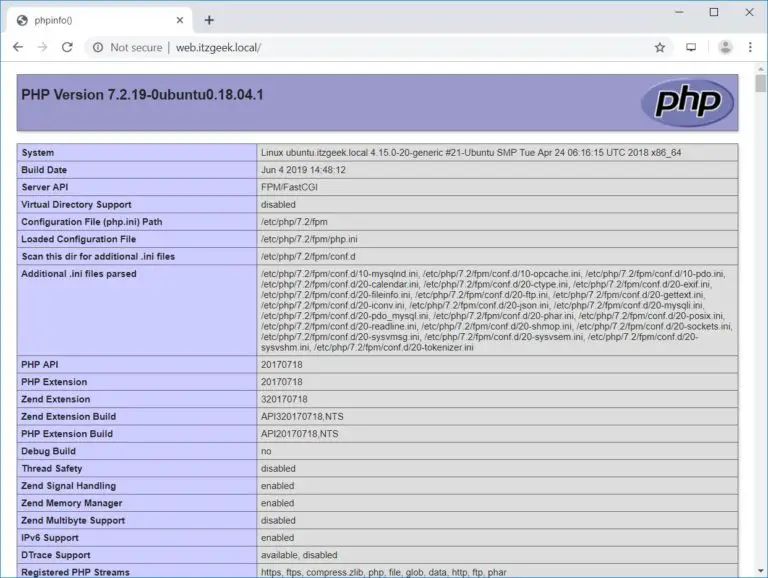Open the Not secure site info icon
The width and height of the screenshot is (768, 578).
coord(97,47)
